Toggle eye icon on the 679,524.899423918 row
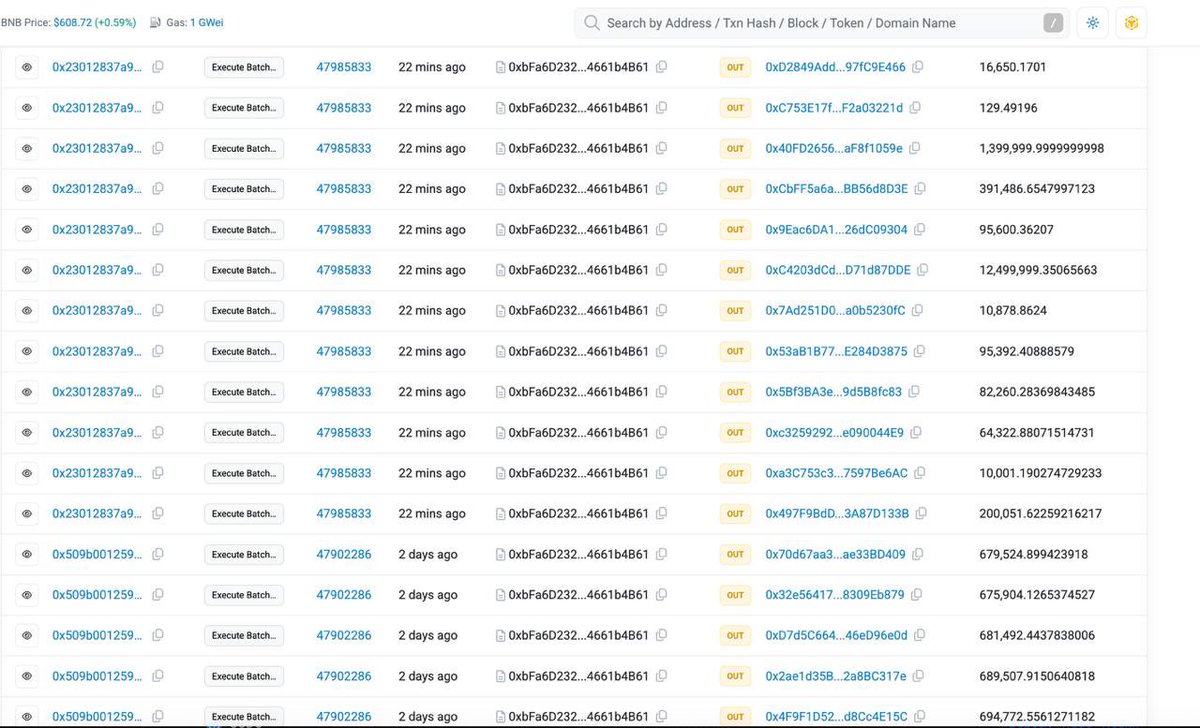This screenshot has height=728, width=1200. coord(27,554)
